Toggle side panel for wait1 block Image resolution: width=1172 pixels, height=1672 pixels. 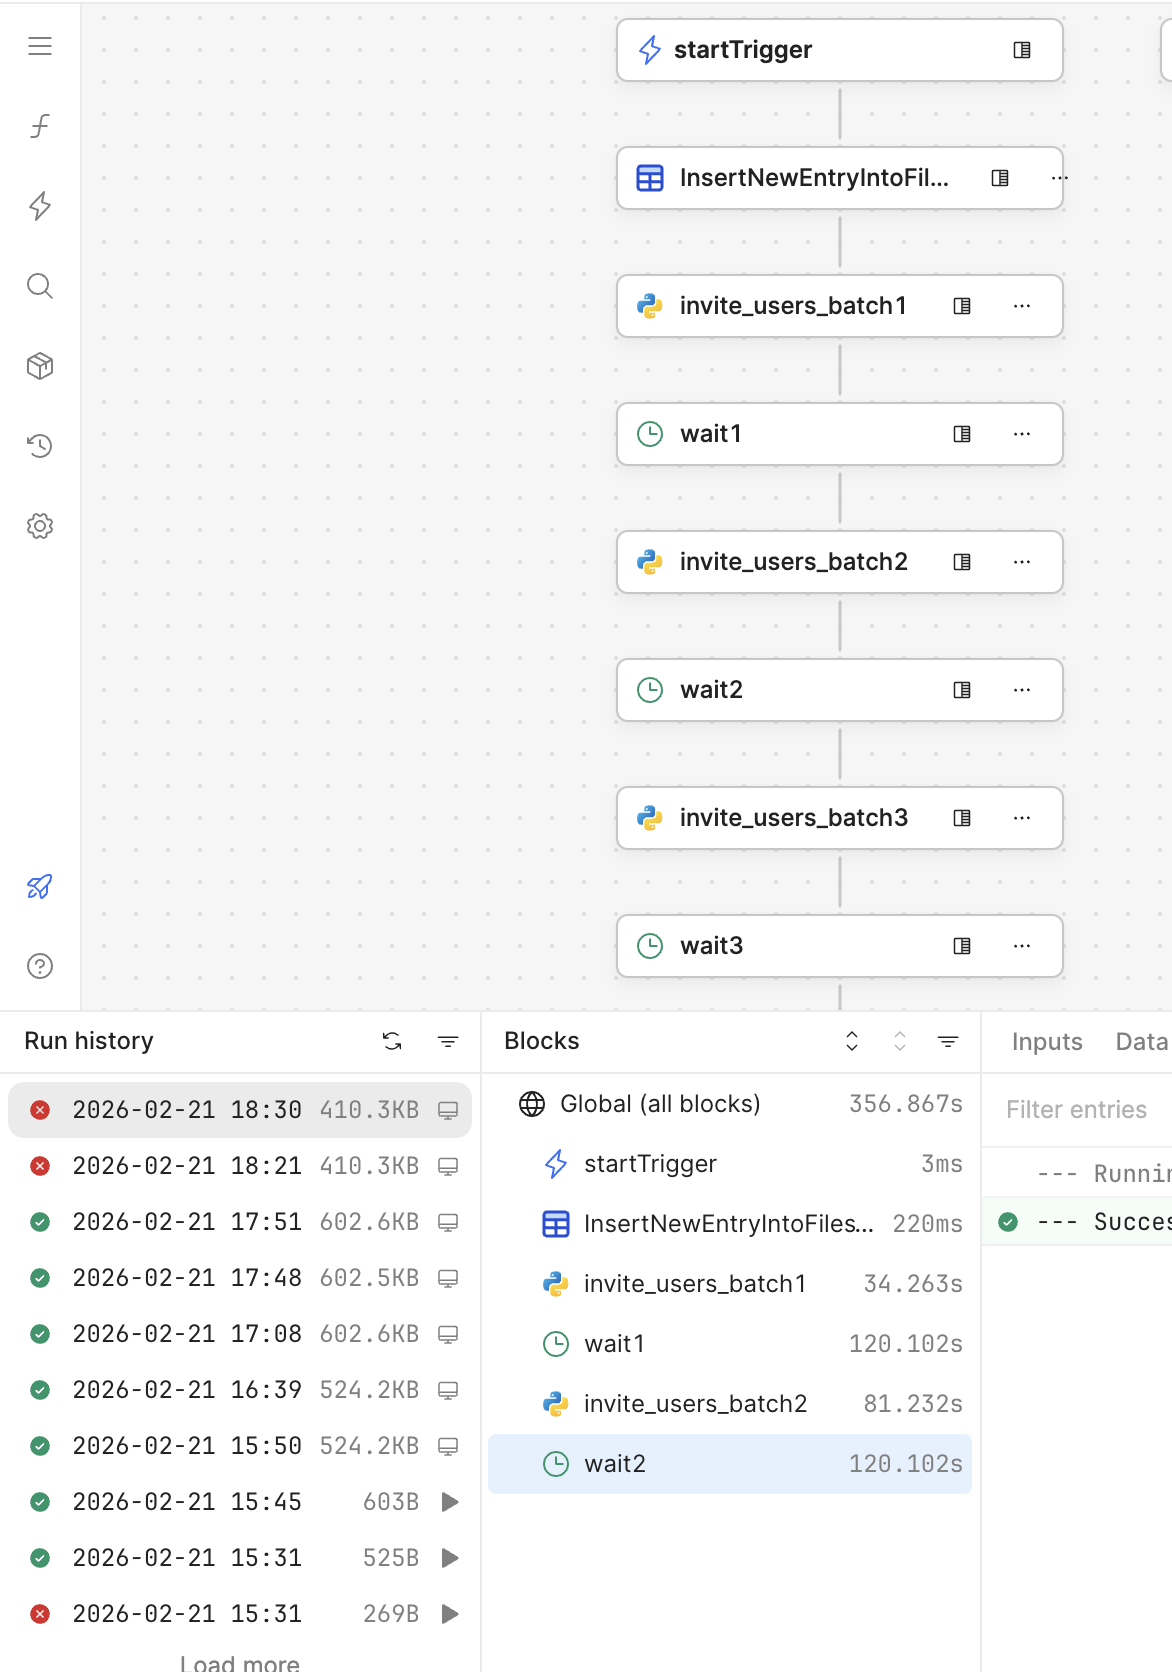click(962, 434)
